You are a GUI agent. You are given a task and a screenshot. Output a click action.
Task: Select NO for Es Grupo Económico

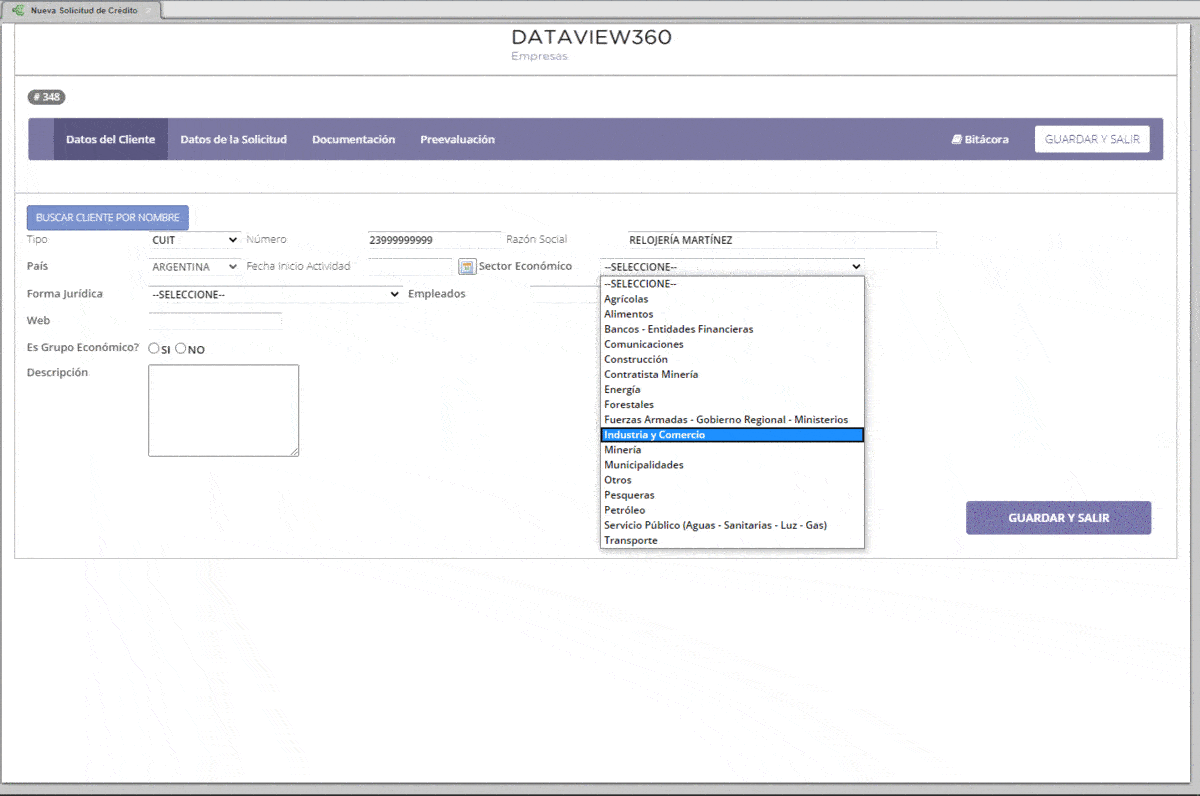point(181,349)
